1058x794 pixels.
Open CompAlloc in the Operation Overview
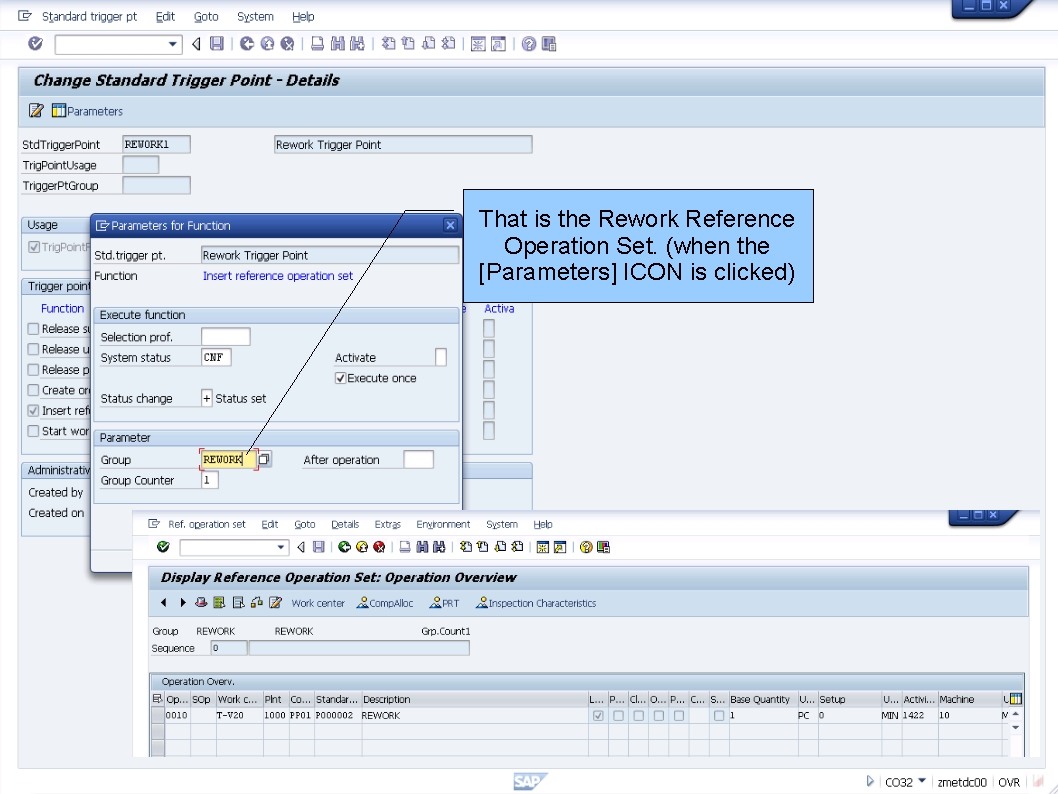(x=385, y=603)
